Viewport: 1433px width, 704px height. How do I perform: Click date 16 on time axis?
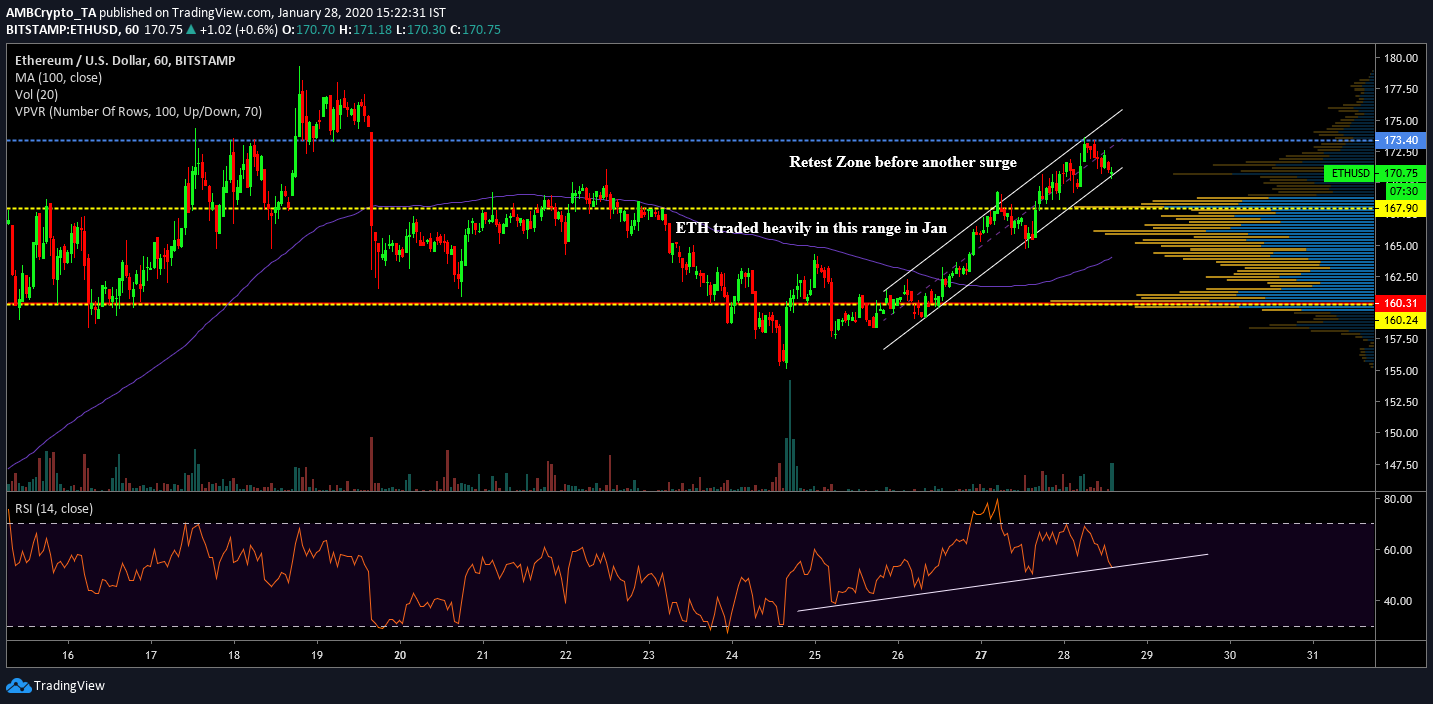coord(68,655)
